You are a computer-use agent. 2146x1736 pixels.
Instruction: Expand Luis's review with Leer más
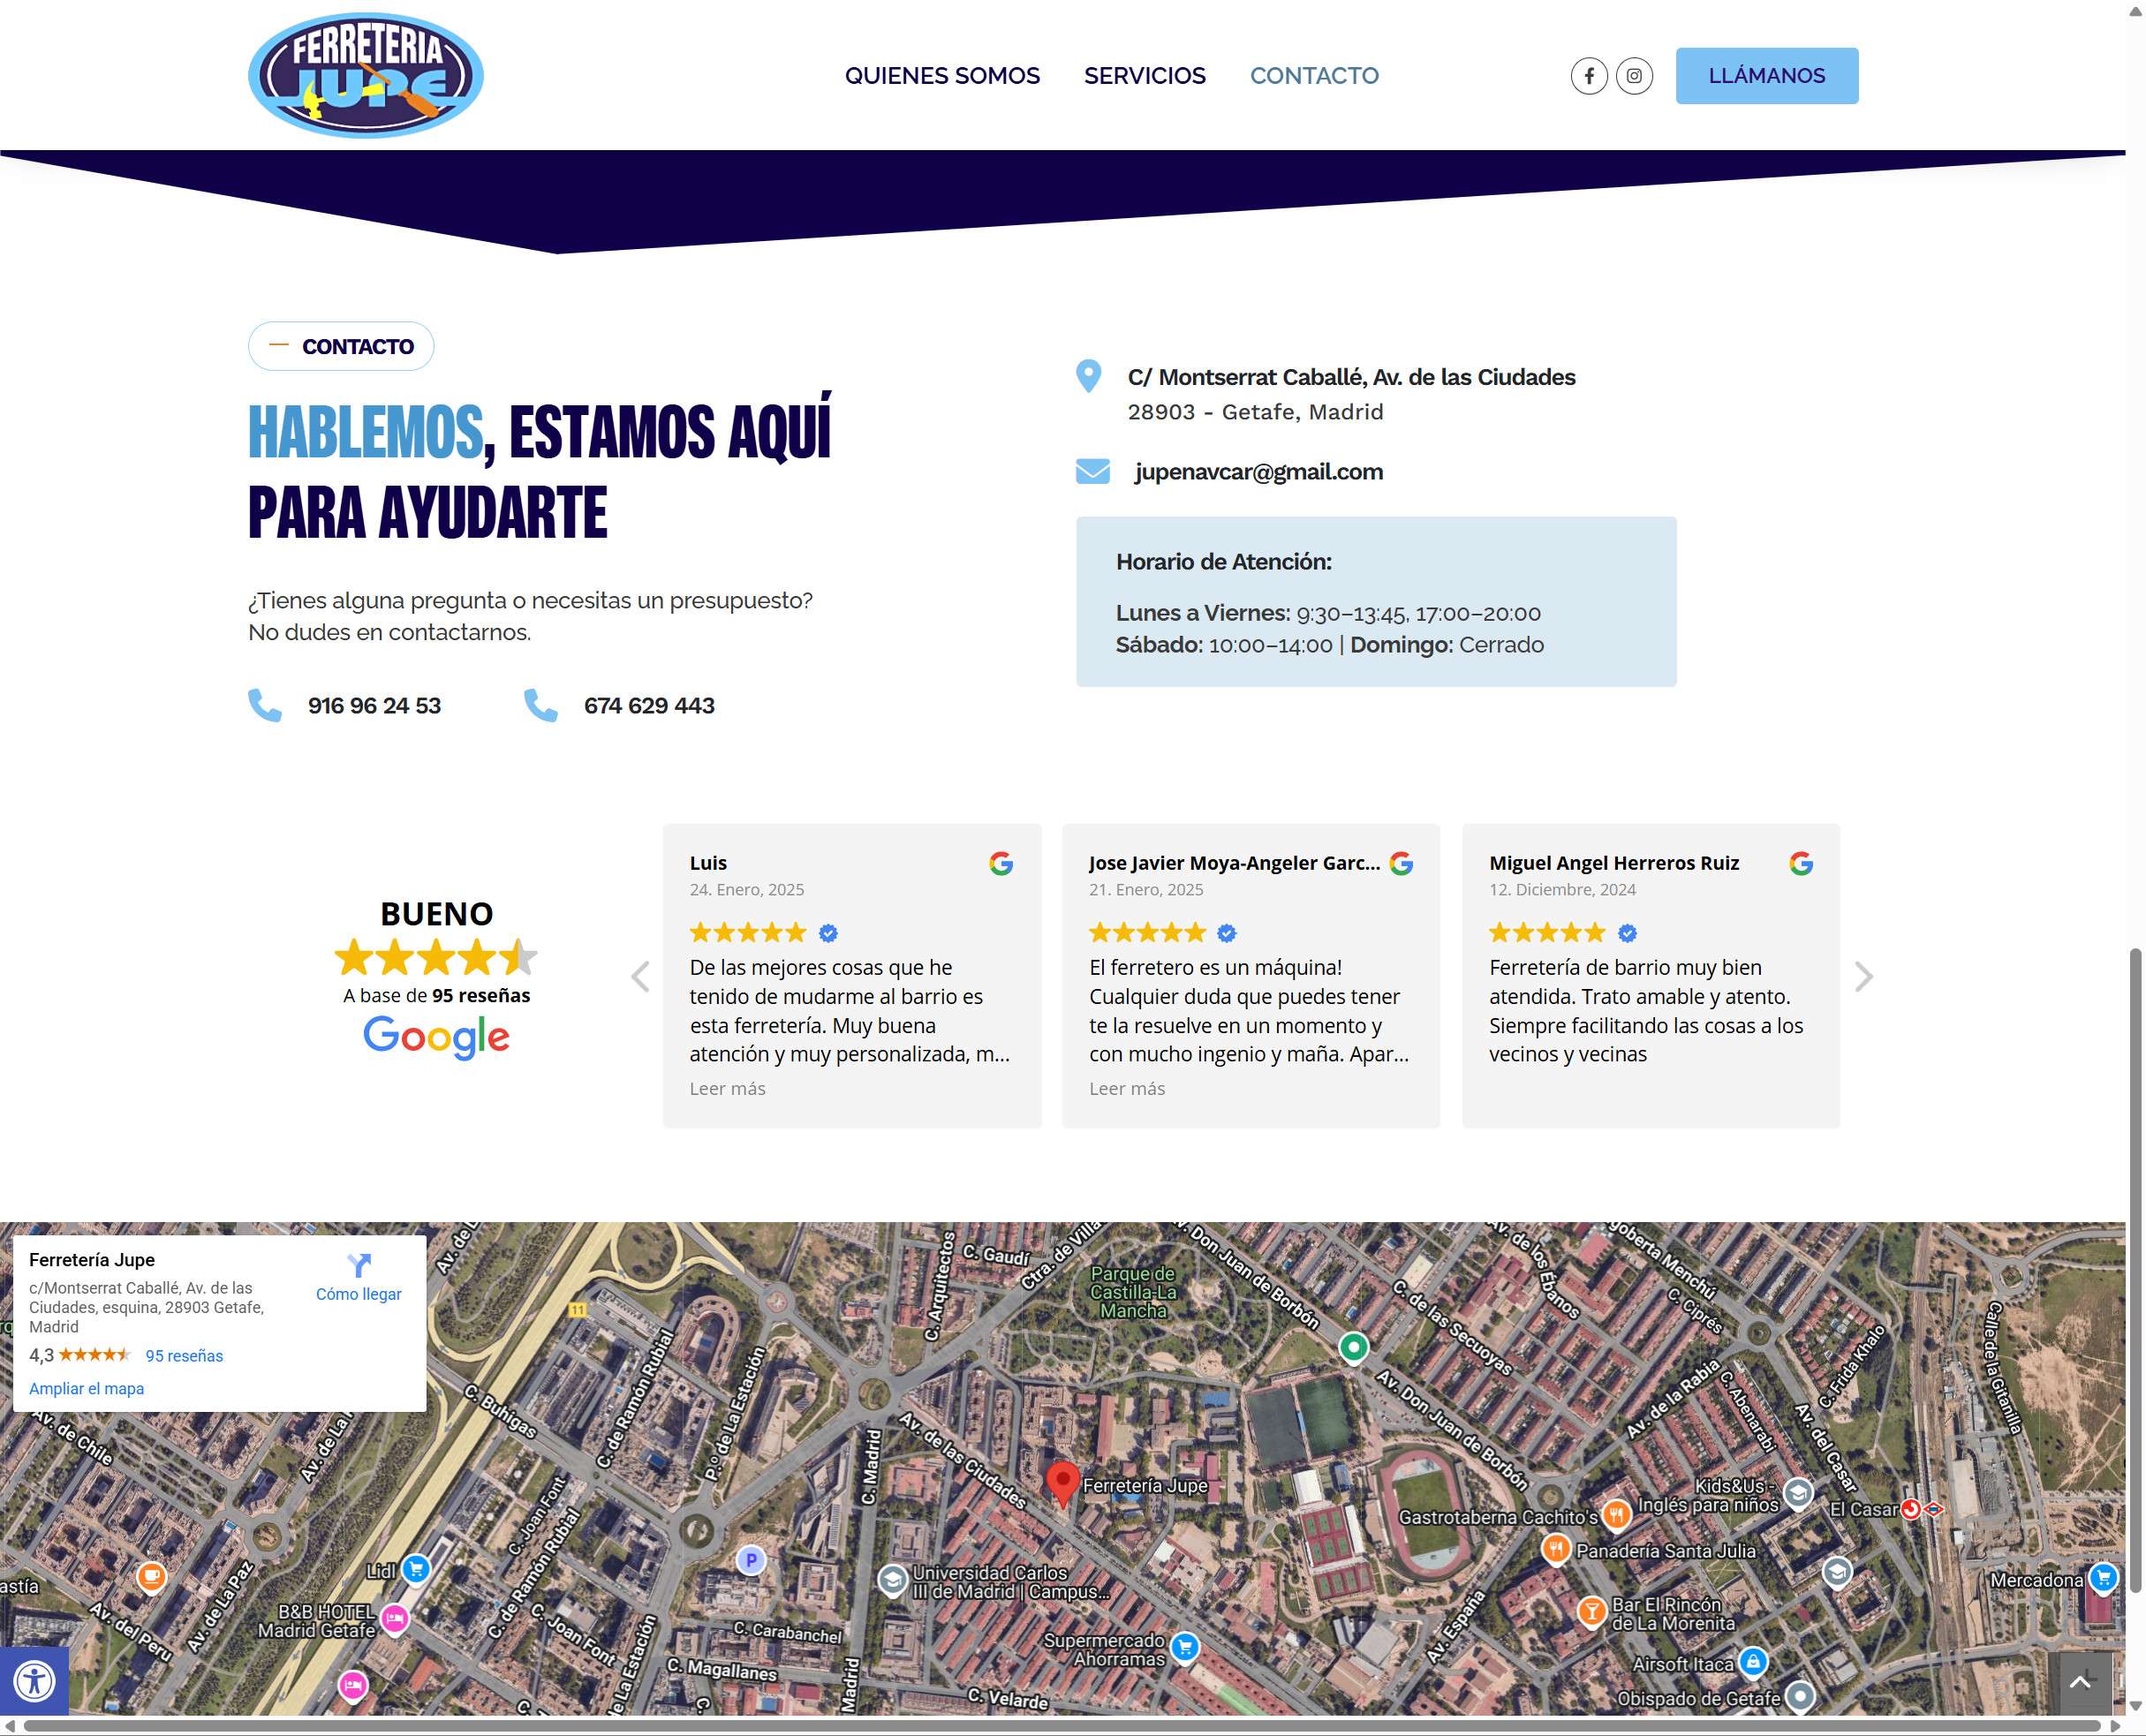point(727,1088)
